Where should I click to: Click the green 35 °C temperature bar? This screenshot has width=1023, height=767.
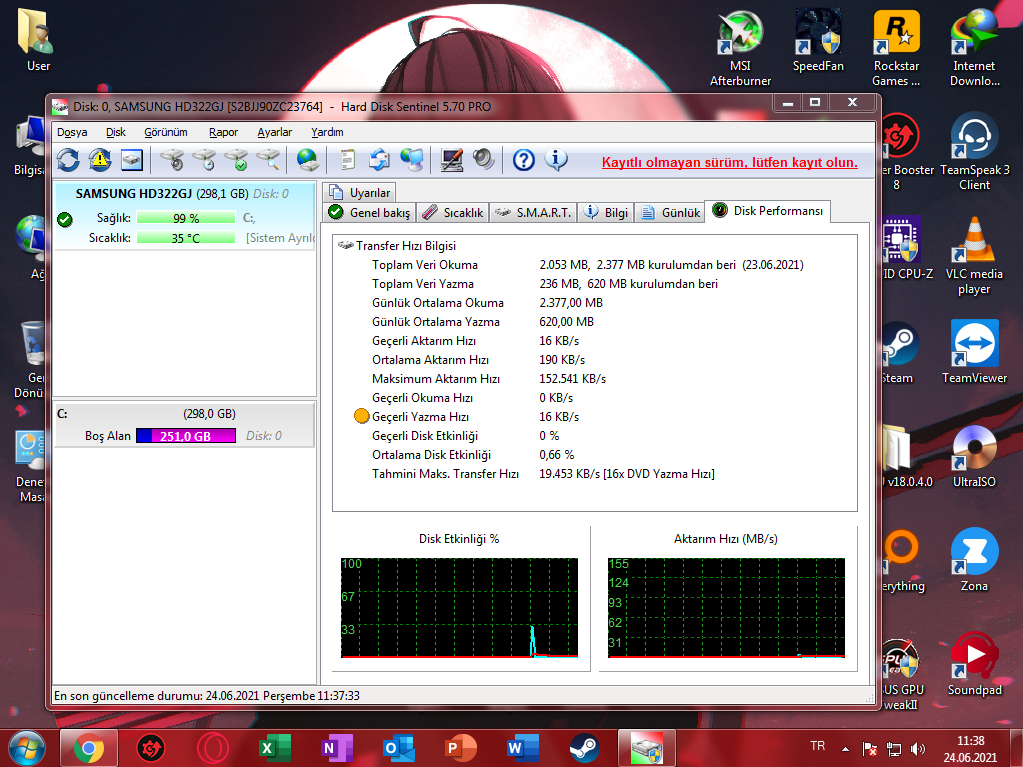click(186, 239)
